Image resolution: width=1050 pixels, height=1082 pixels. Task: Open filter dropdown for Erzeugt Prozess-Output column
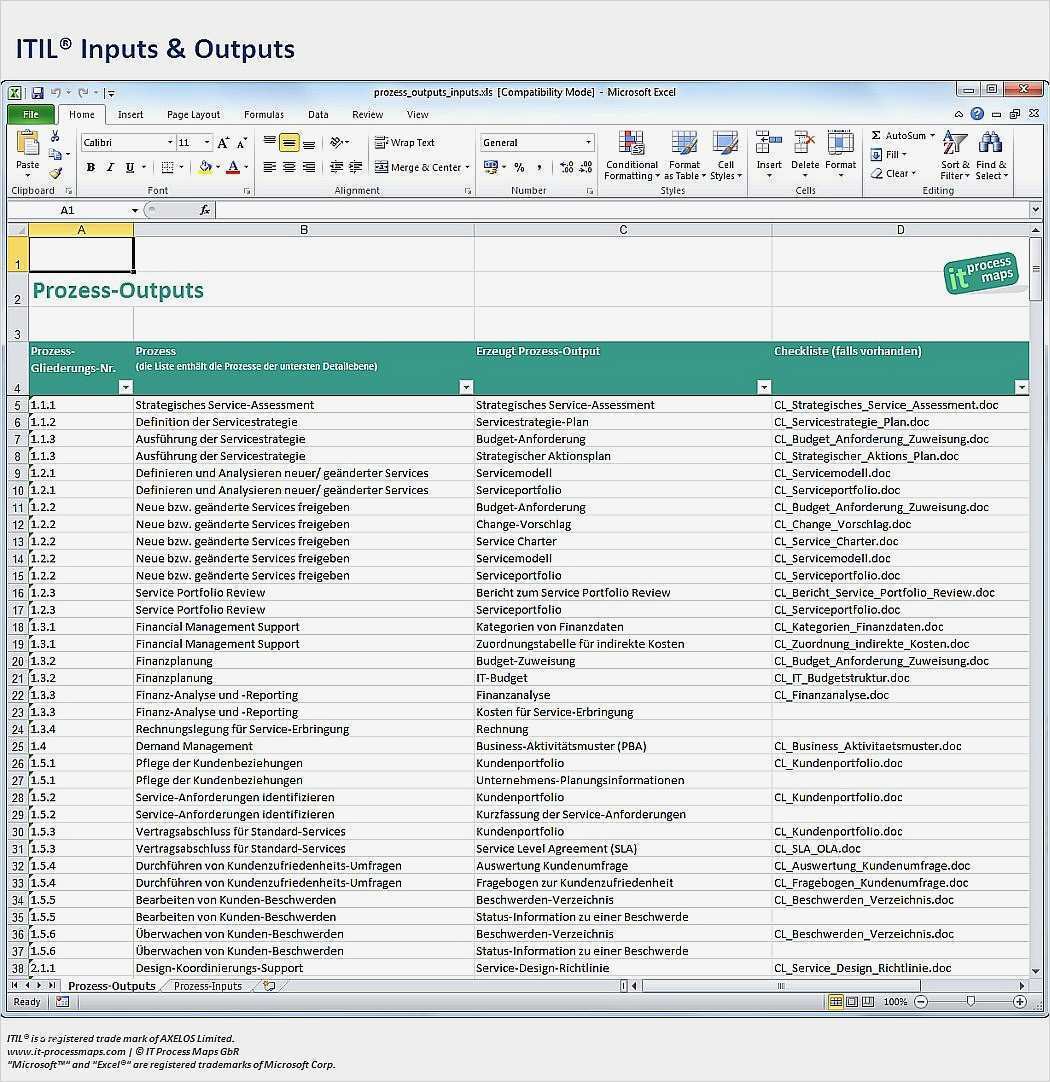(764, 387)
